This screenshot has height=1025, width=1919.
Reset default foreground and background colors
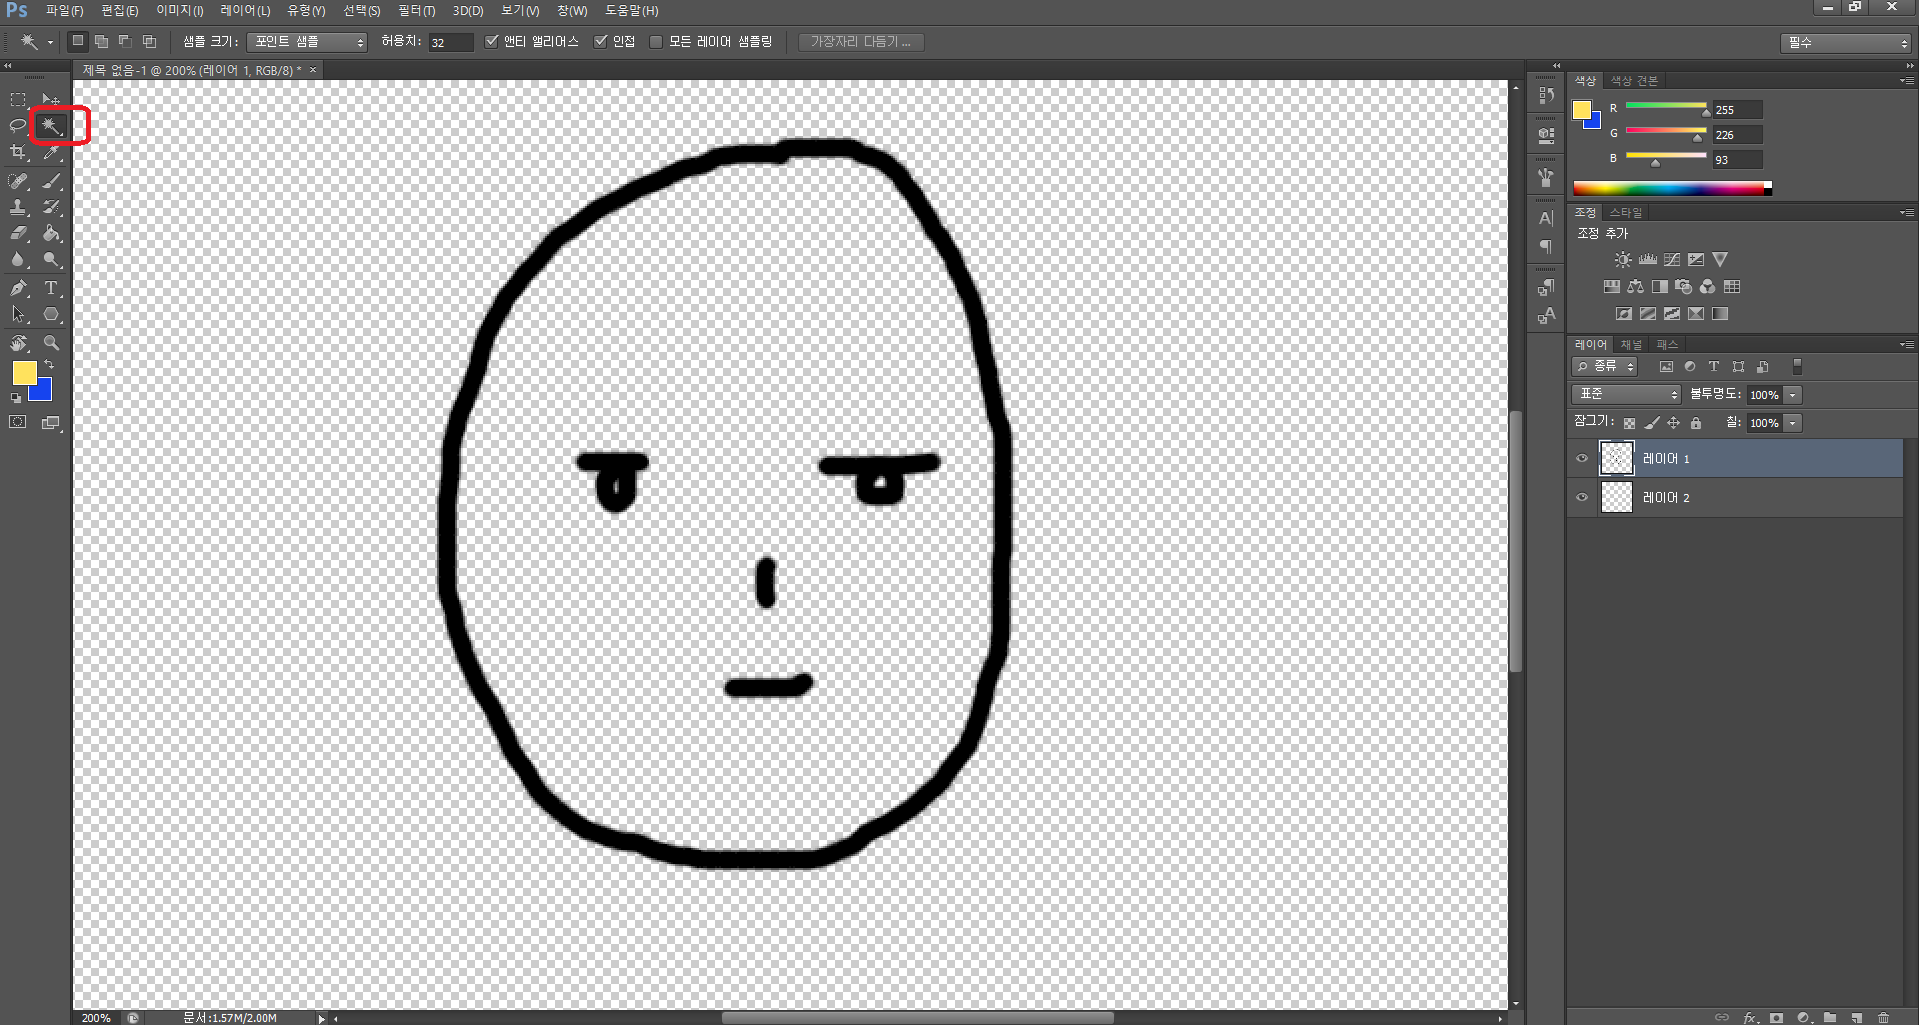(x=16, y=397)
